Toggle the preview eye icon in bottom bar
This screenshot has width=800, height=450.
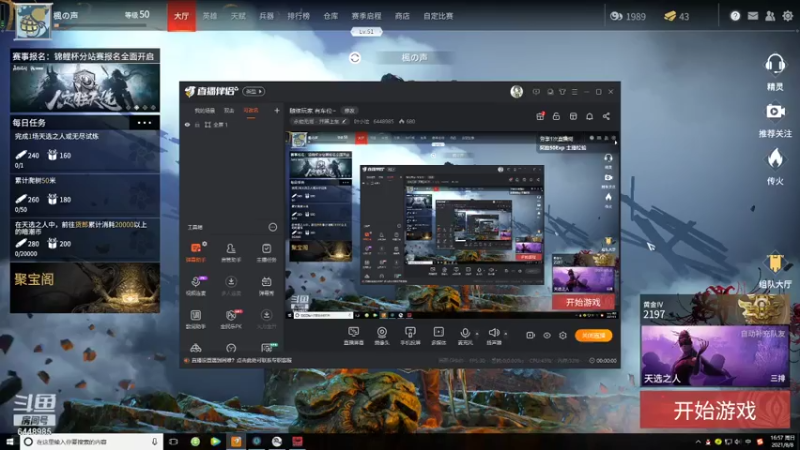(x=546, y=335)
